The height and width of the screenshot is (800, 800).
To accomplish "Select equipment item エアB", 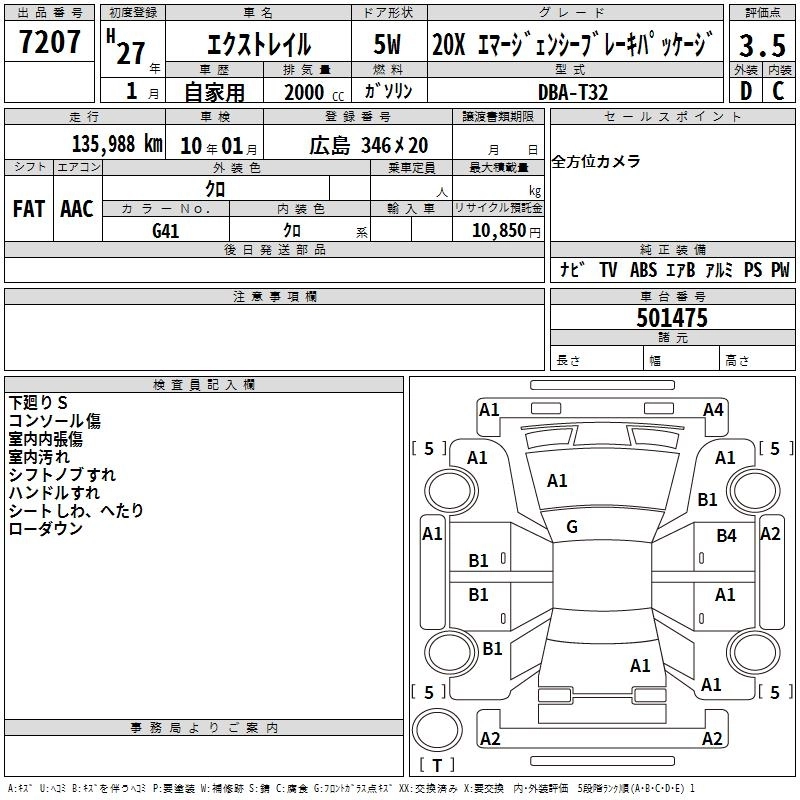I will [681, 269].
